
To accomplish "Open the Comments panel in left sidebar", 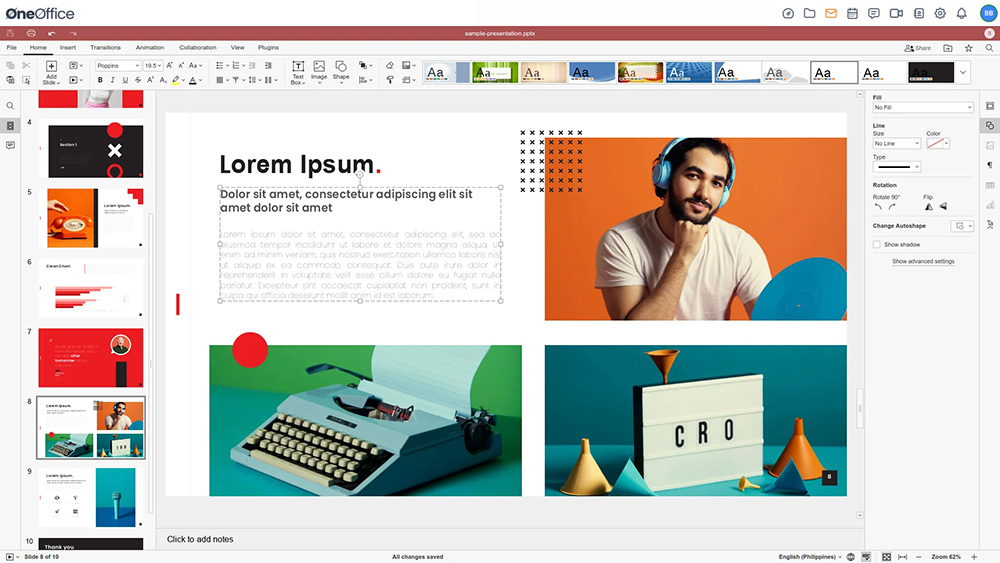I will (10, 145).
